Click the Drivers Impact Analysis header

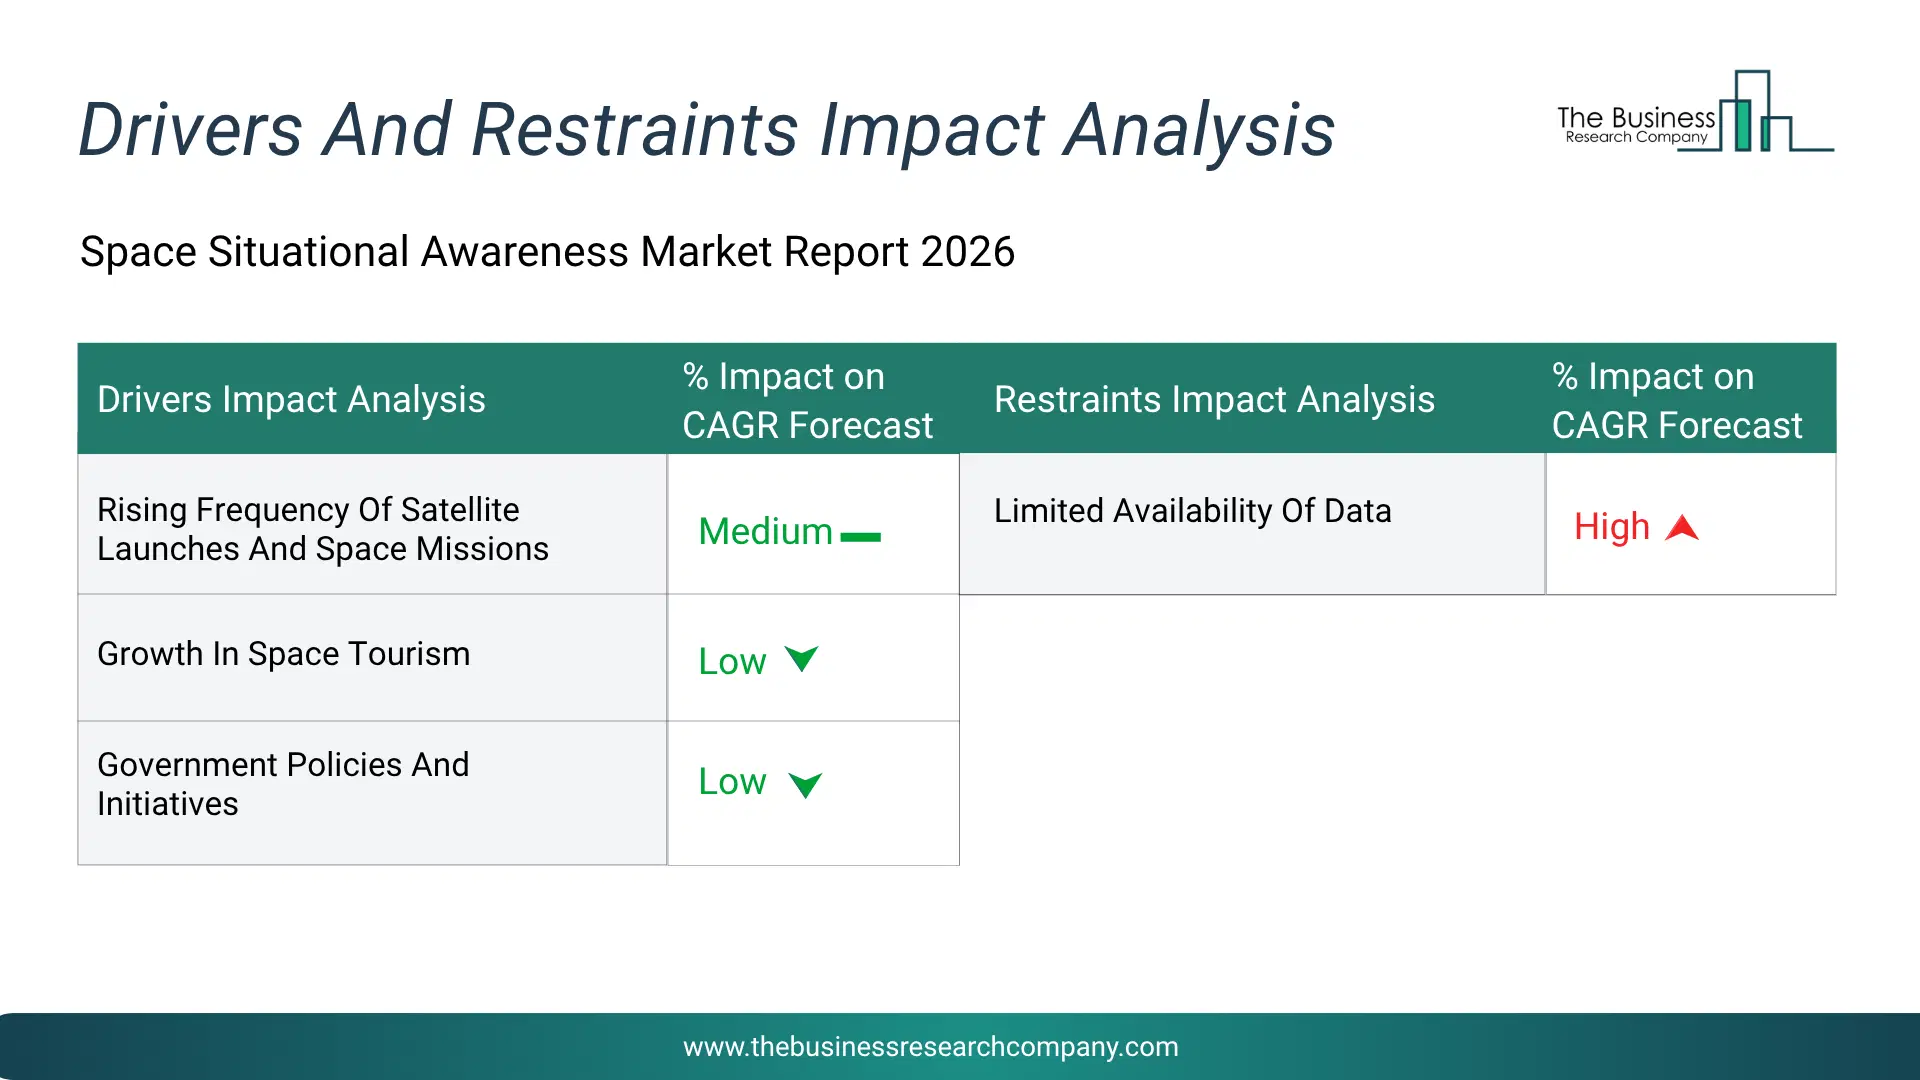291,399
